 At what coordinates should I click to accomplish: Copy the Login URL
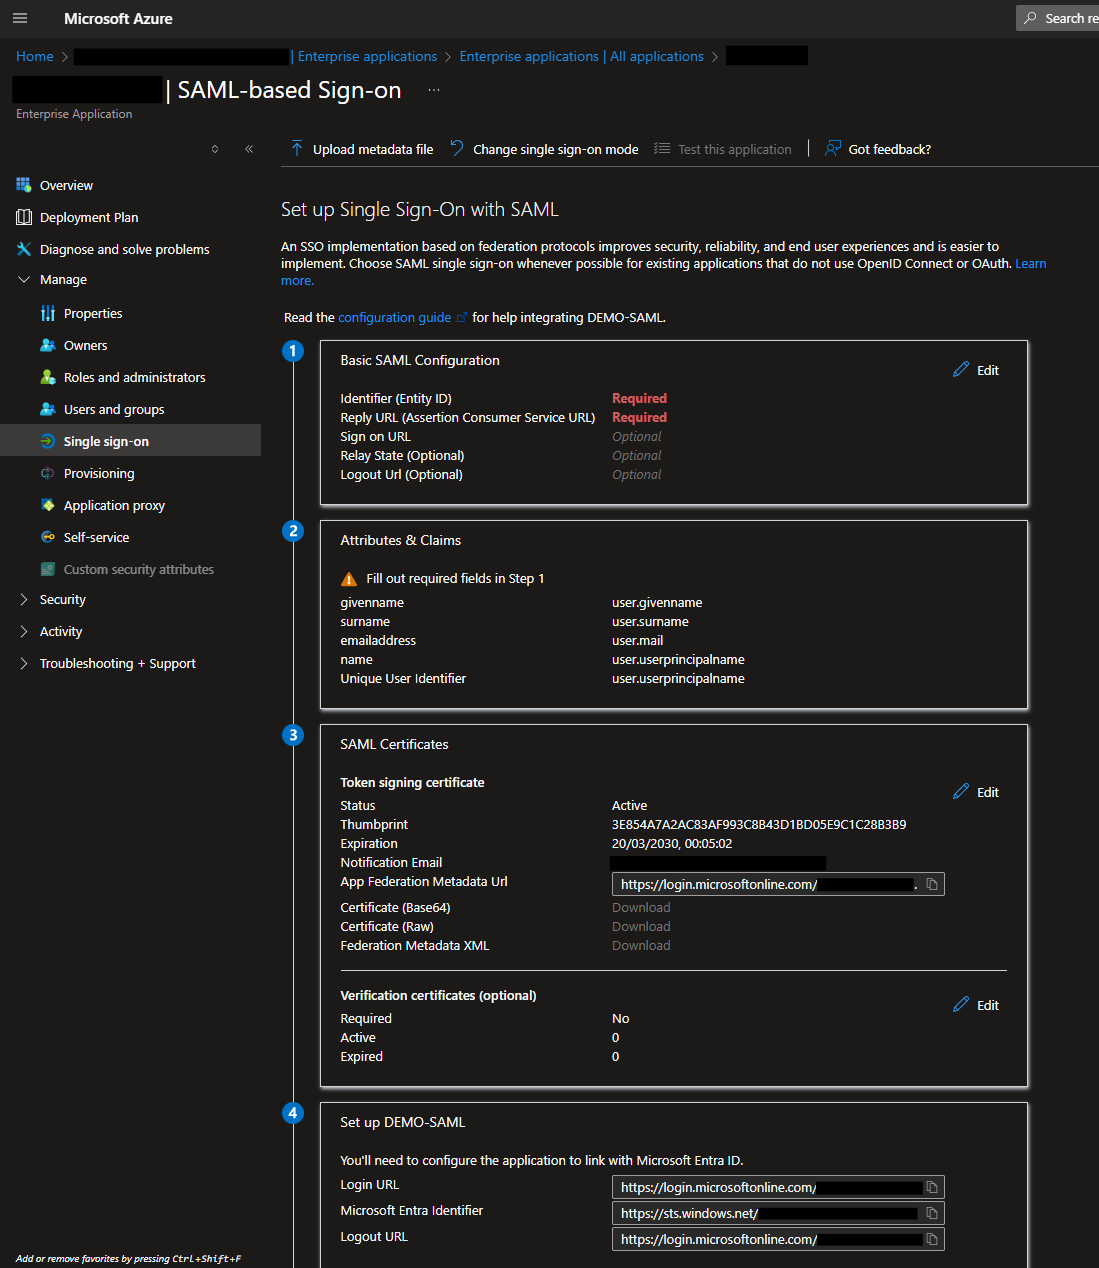point(932,1187)
